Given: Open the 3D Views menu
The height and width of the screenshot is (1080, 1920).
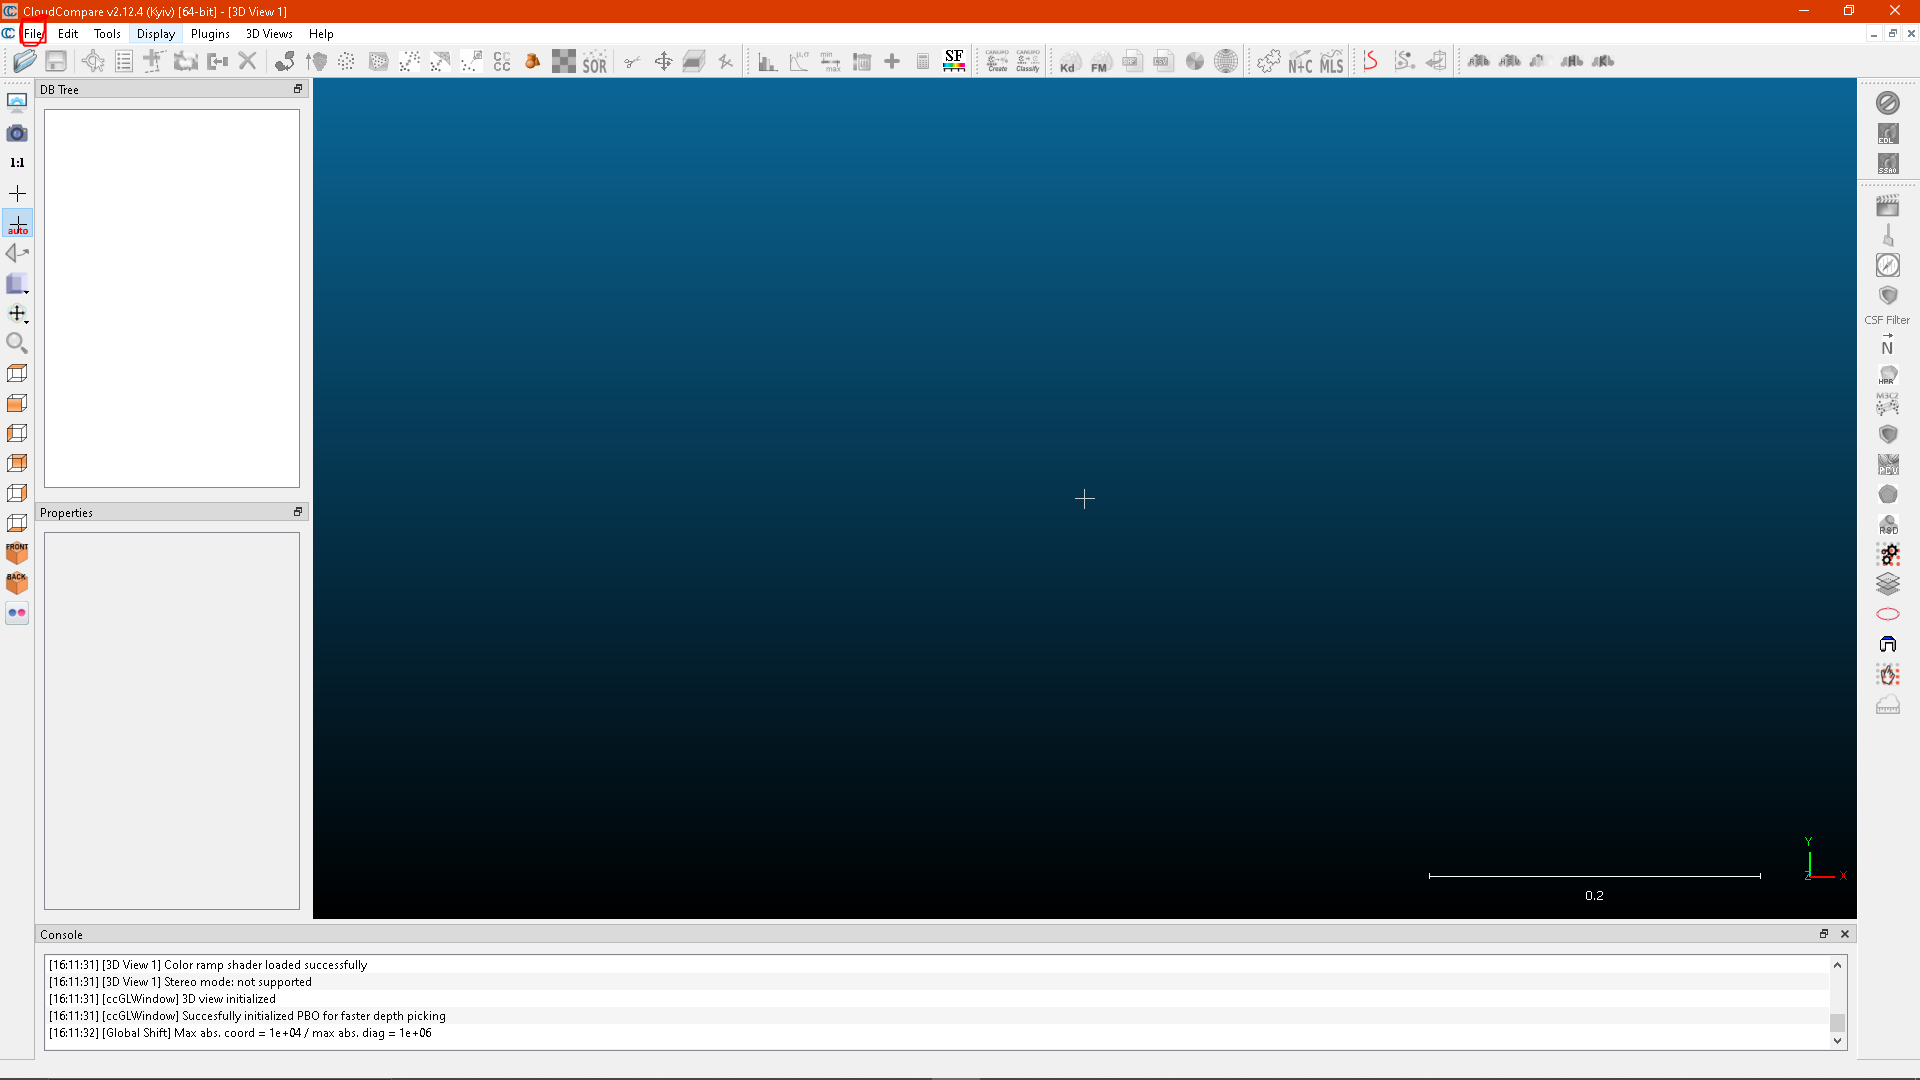Looking at the screenshot, I should [x=269, y=34].
